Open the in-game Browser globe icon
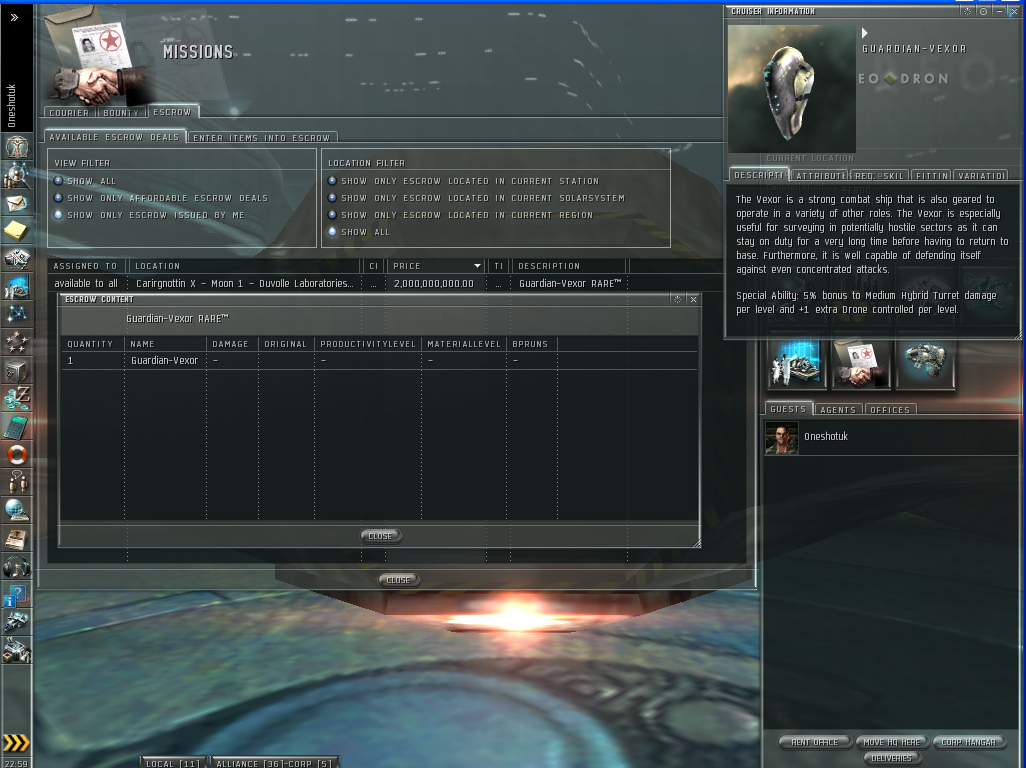The image size is (1026, 768). [16, 510]
